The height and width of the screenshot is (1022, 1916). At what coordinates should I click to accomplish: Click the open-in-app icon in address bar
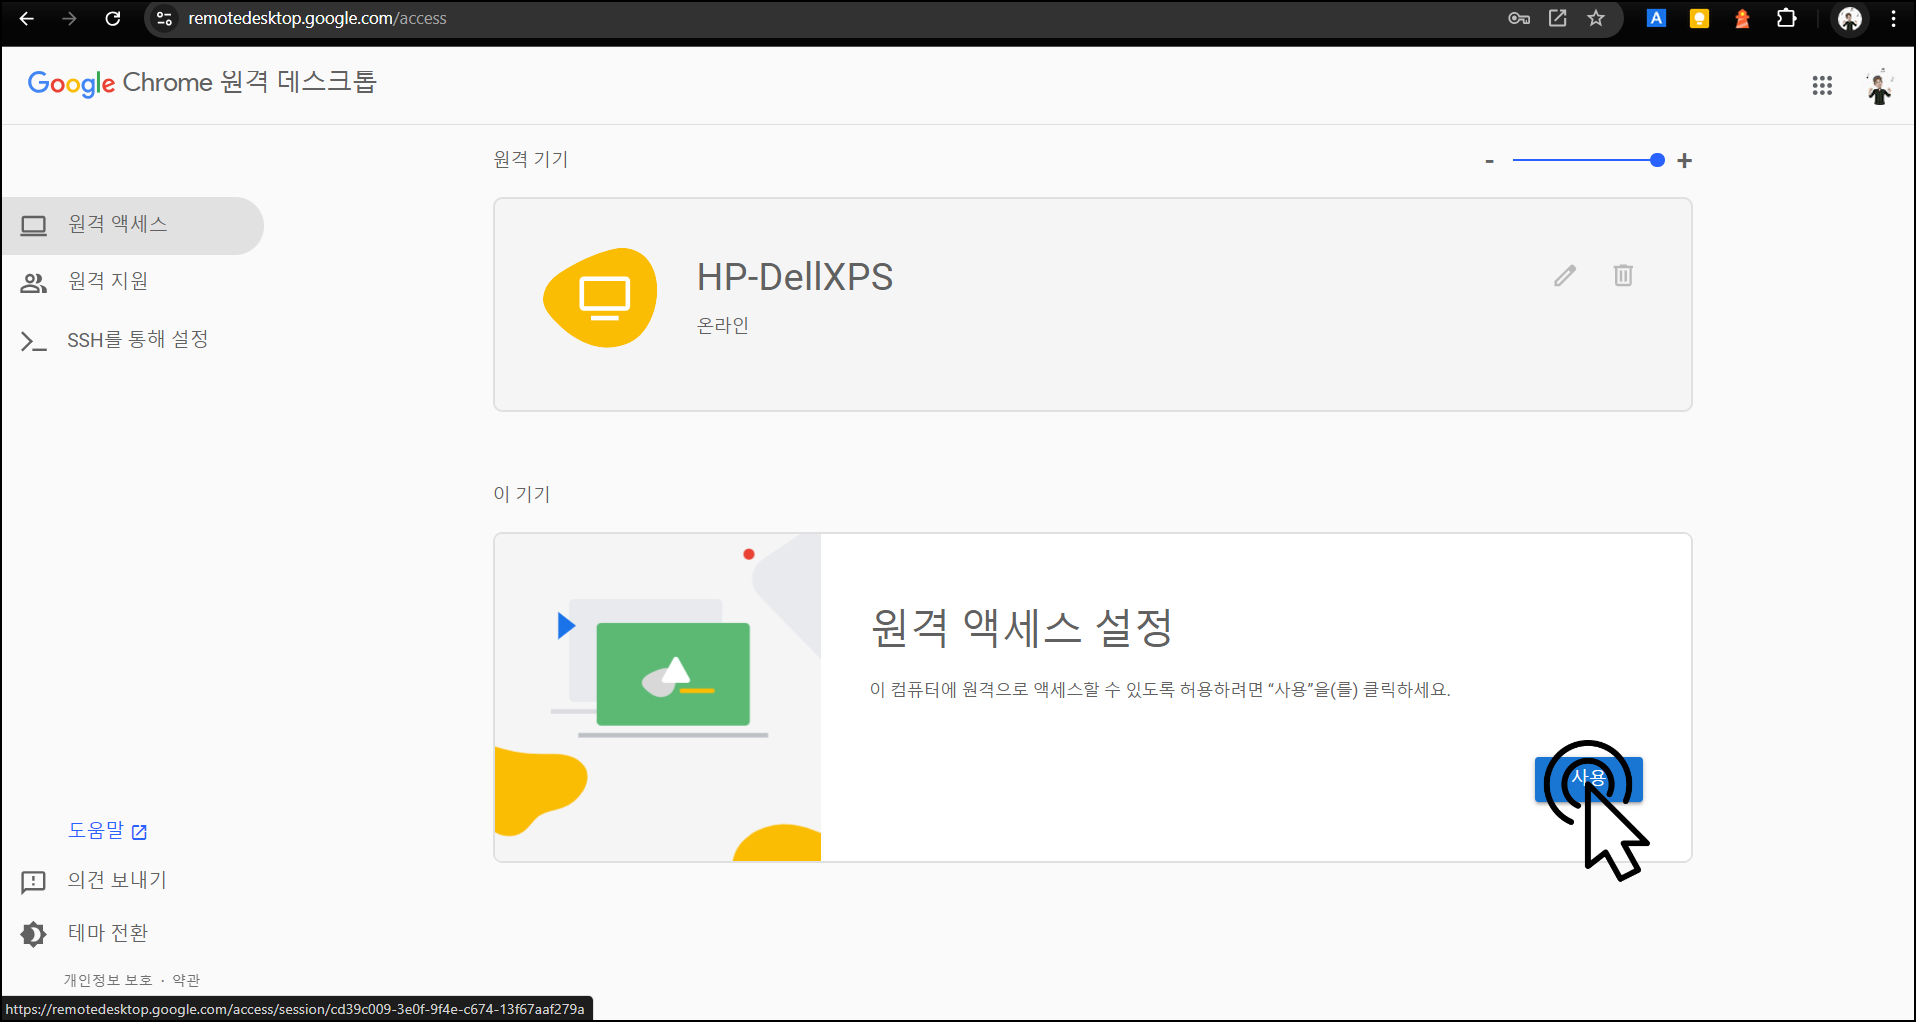click(x=1558, y=18)
